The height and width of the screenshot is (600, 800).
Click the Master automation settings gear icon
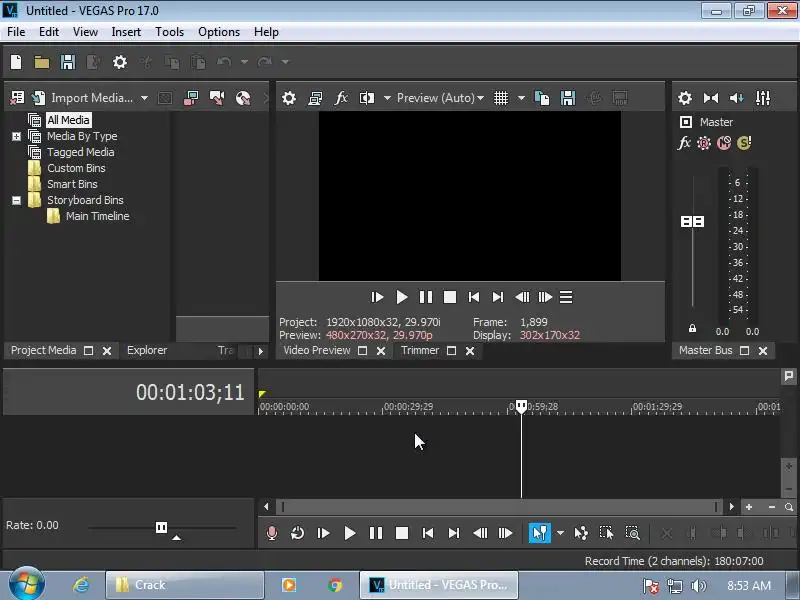click(704, 143)
